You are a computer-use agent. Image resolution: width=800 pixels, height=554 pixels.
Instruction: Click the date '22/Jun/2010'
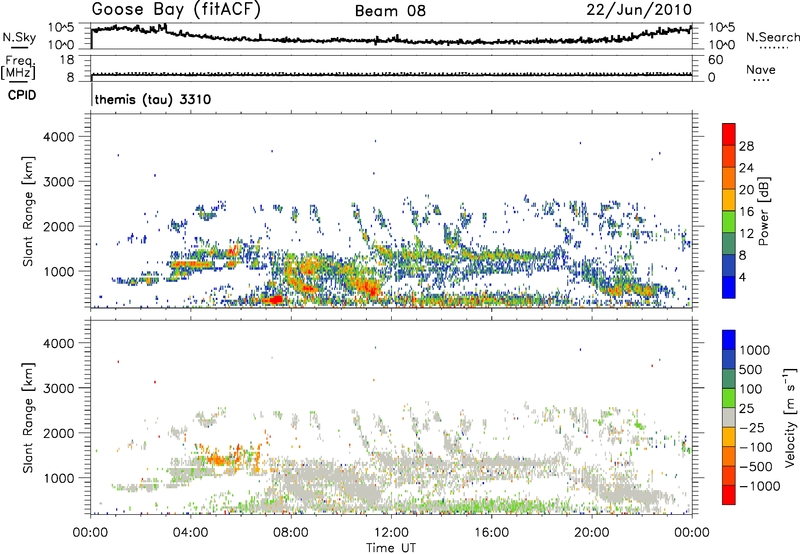coord(639,10)
